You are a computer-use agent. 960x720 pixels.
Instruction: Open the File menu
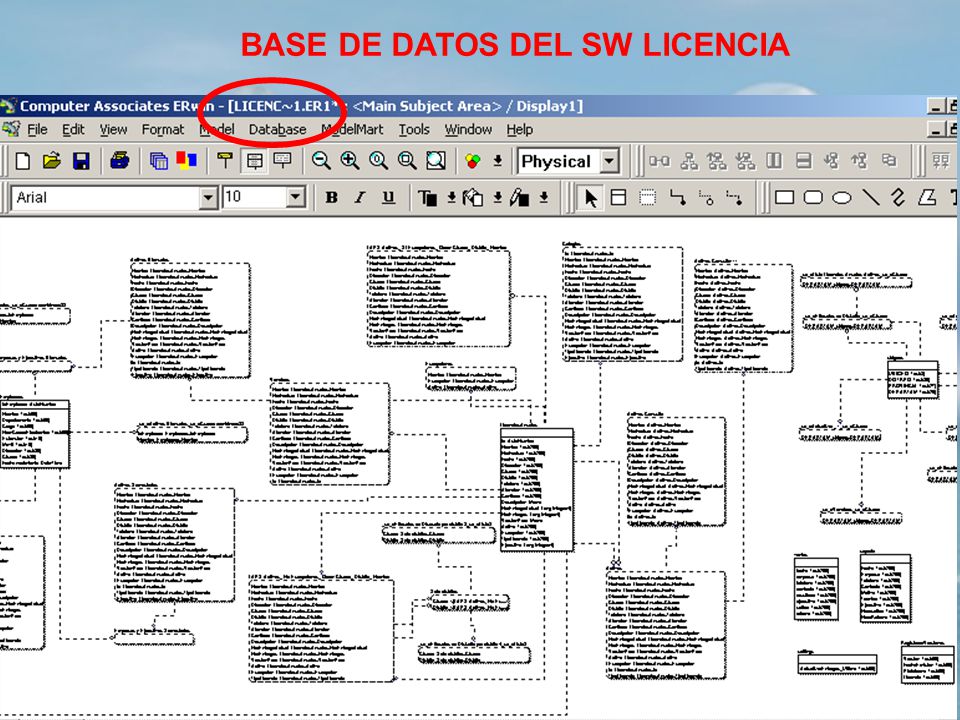[37, 130]
